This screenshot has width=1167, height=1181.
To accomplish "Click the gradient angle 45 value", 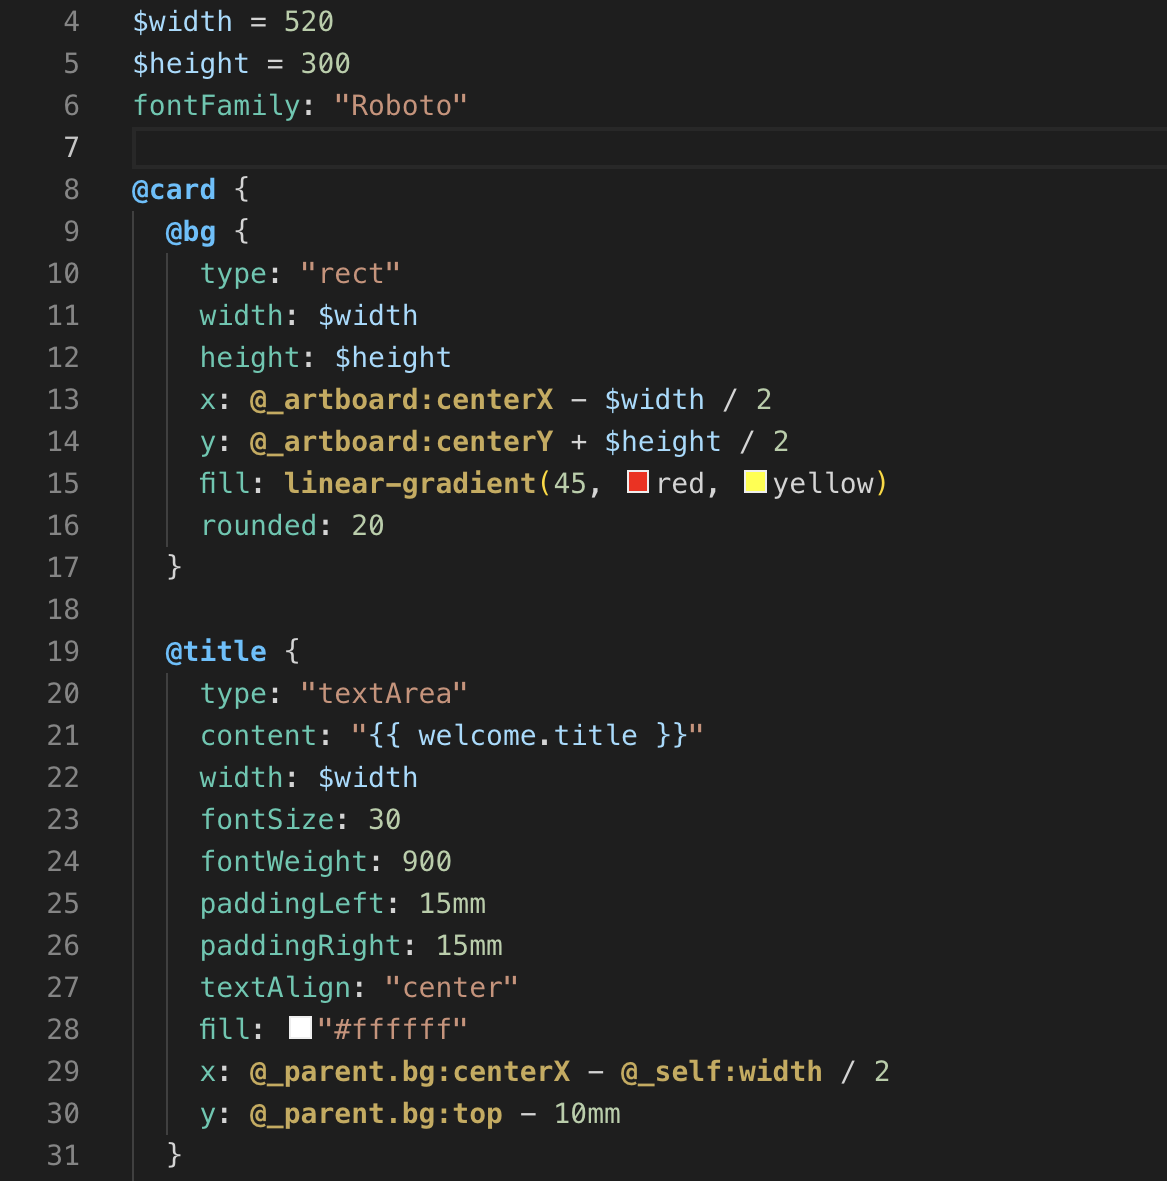I will tap(570, 484).
